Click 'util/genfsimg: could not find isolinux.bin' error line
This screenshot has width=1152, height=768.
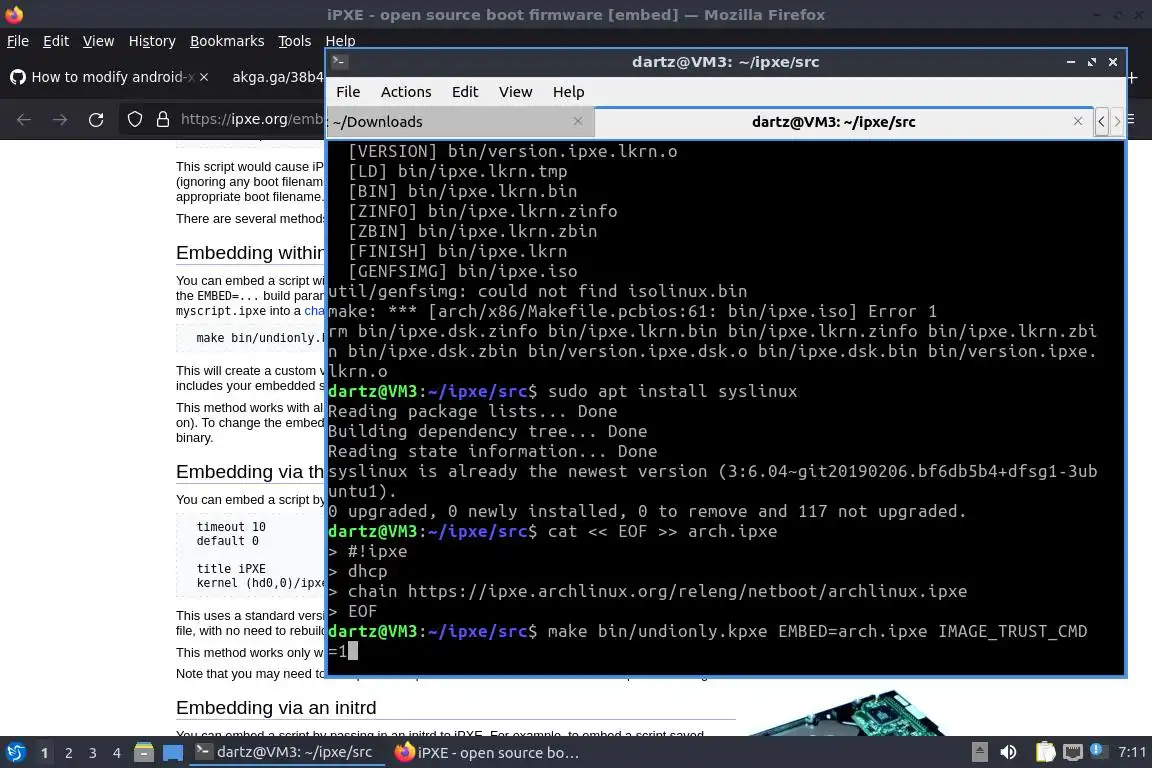[537, 291]
